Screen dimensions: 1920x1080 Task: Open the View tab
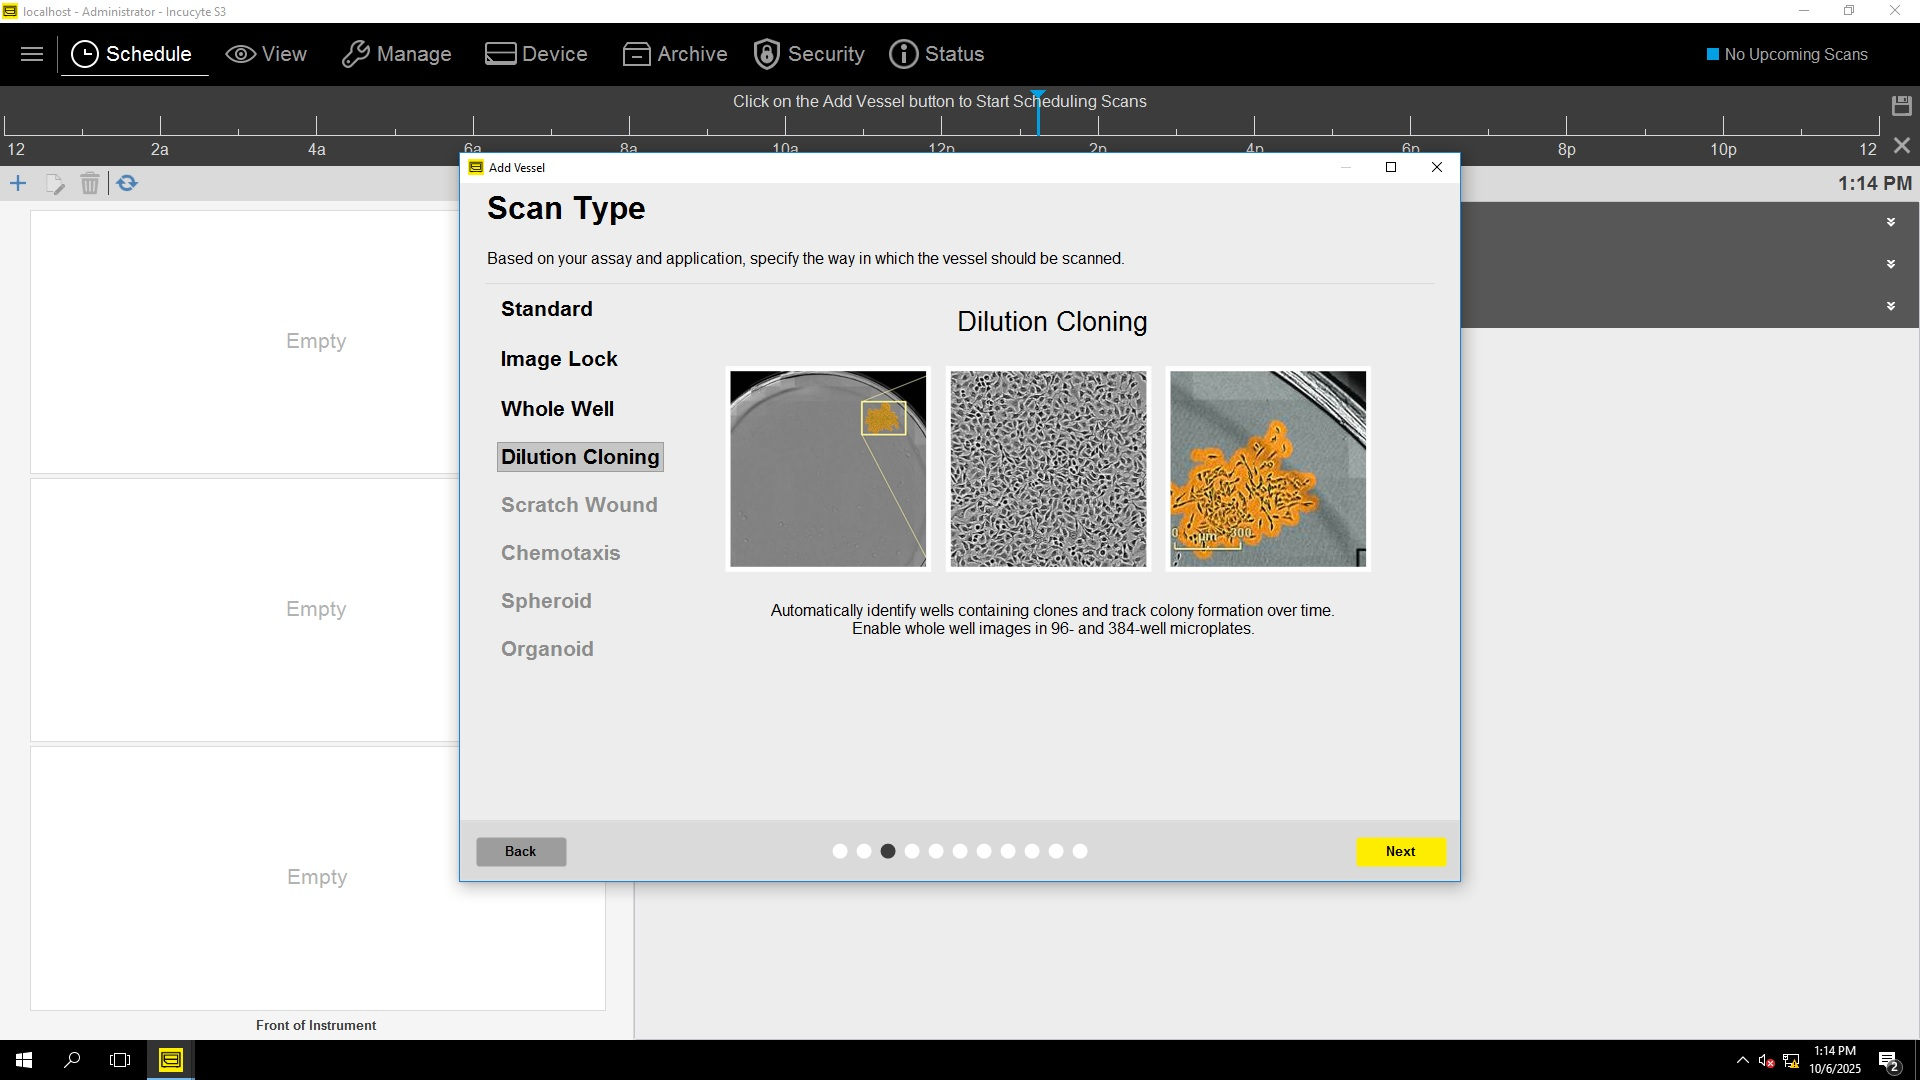click(266, 54)
